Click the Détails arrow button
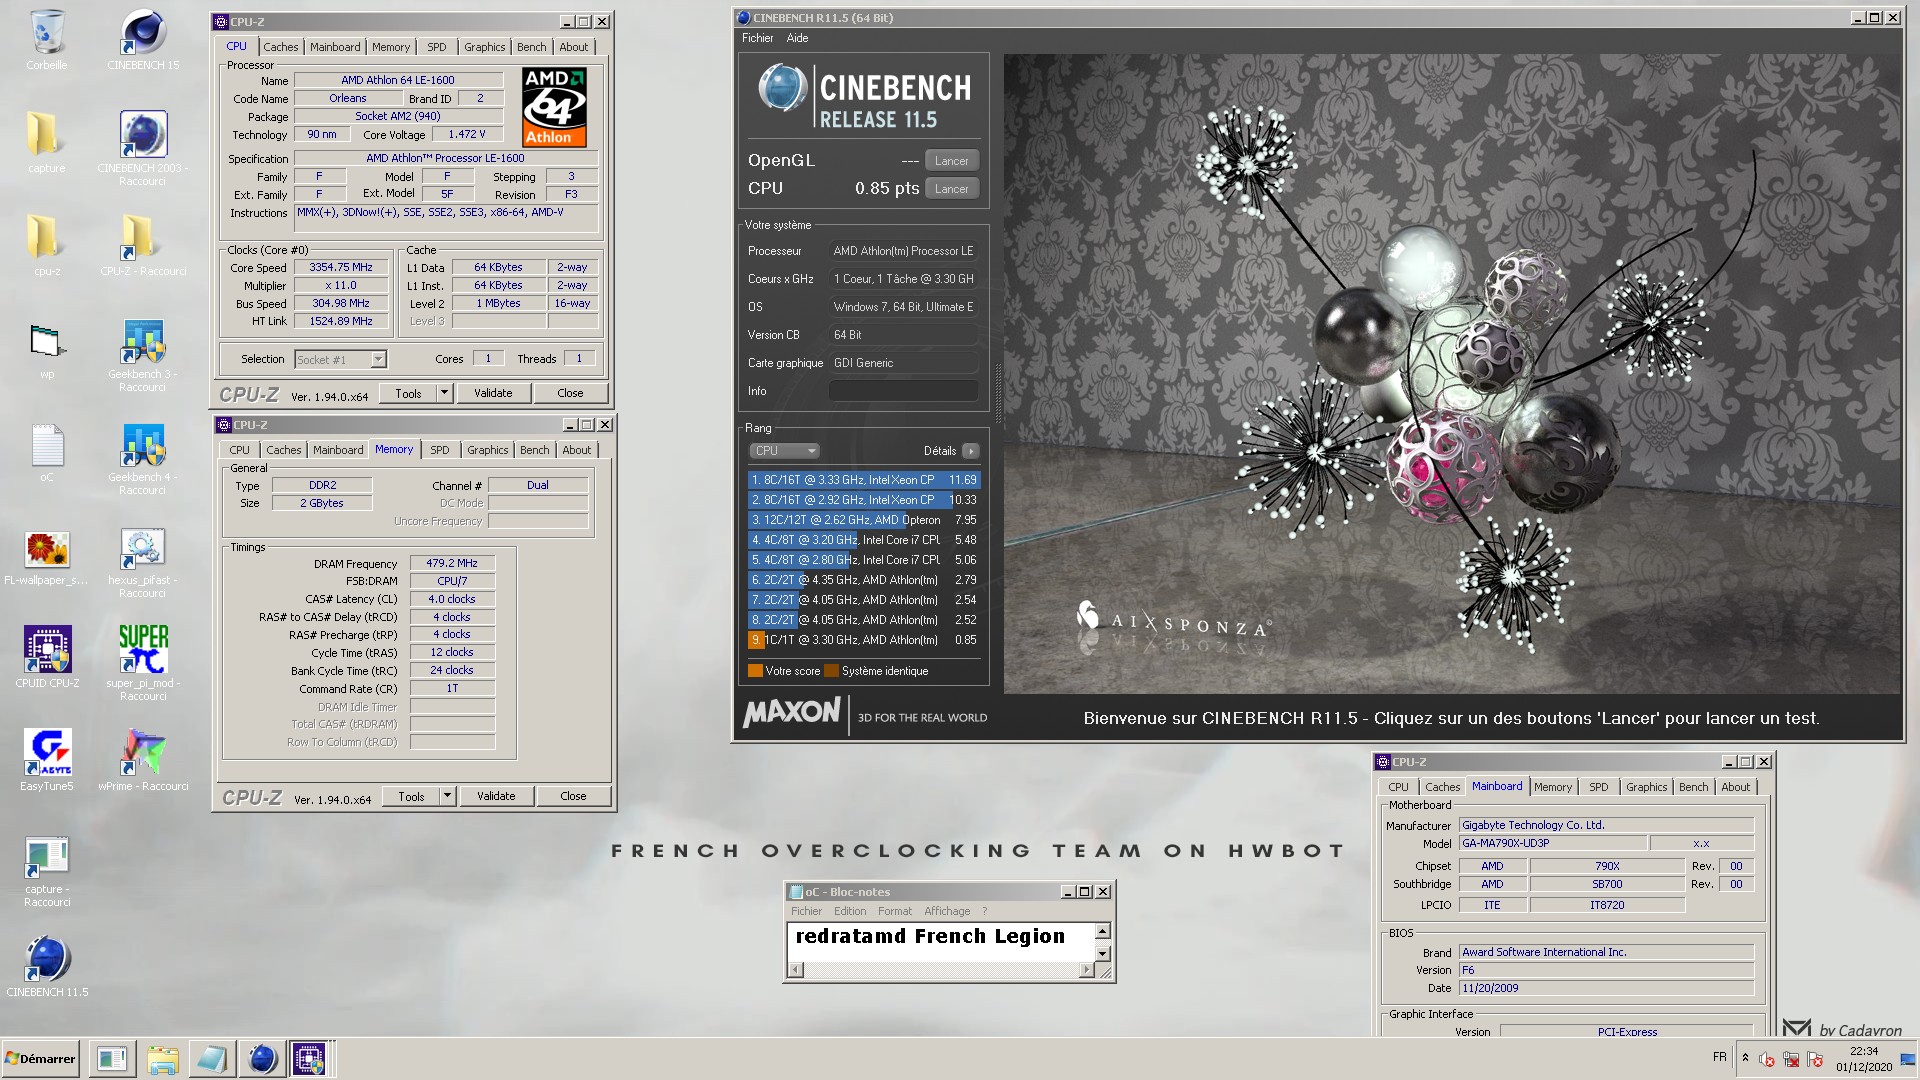Viewport: 1920px width, 1080px height. pyautogui.click(x=970, y=451)
